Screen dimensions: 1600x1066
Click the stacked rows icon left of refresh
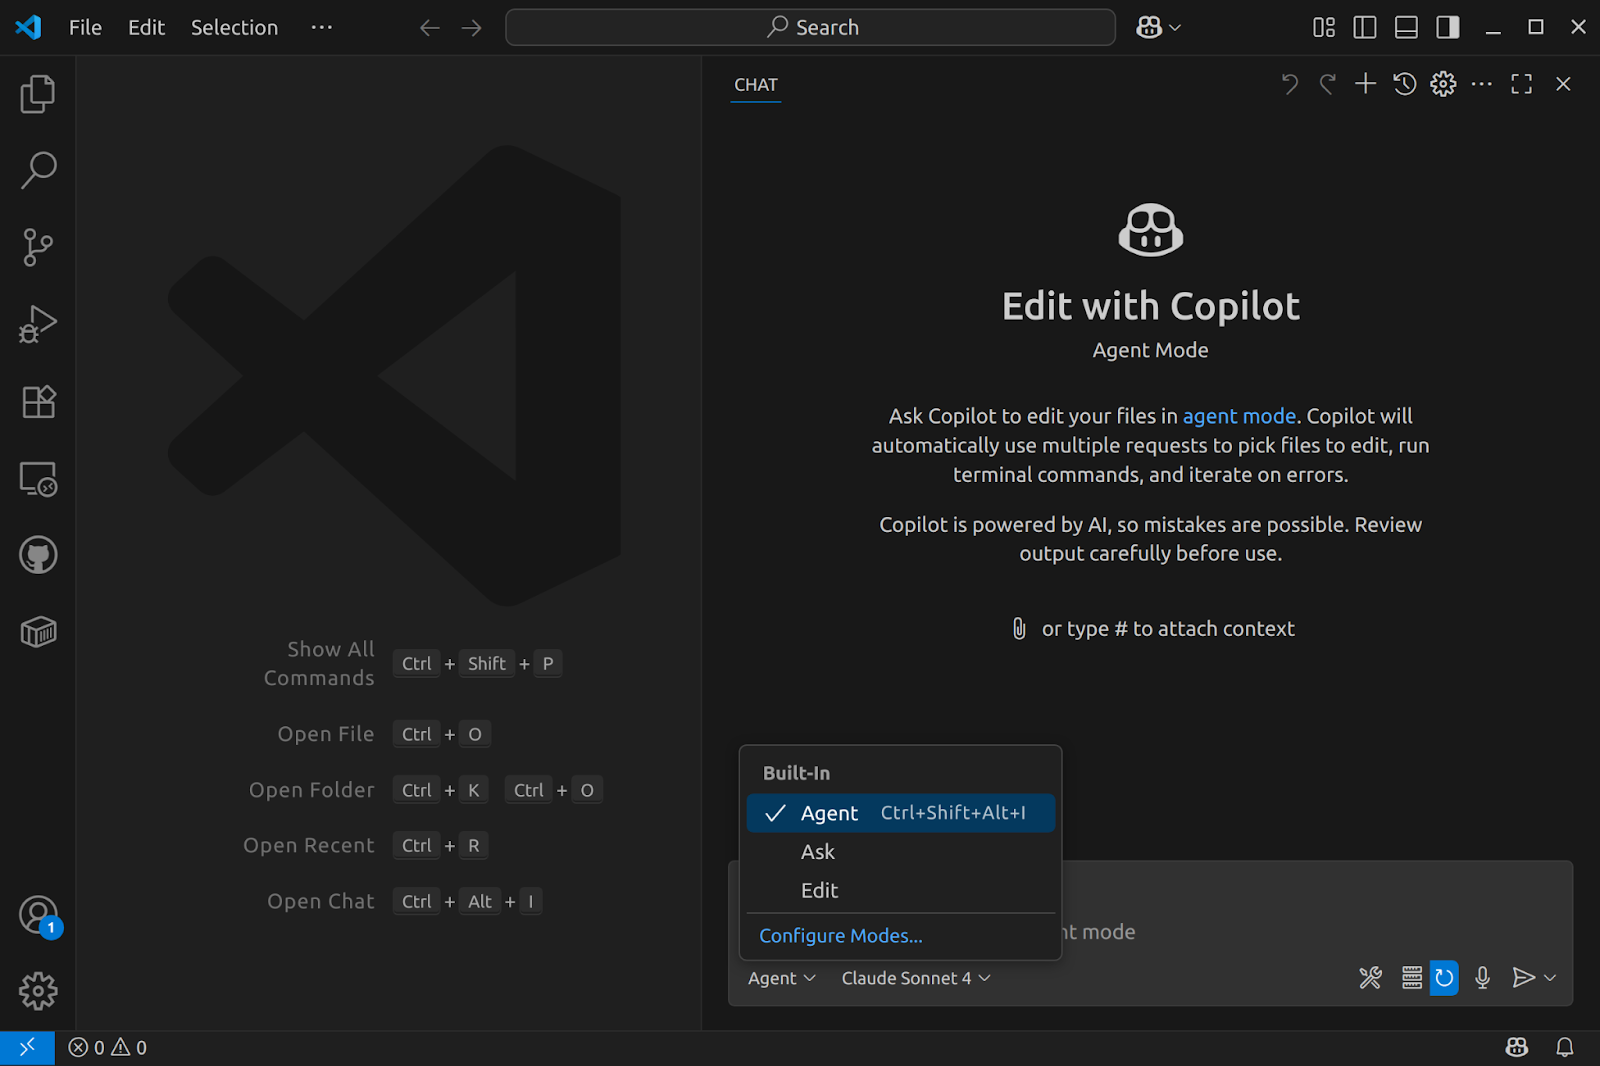(1412, 977)
